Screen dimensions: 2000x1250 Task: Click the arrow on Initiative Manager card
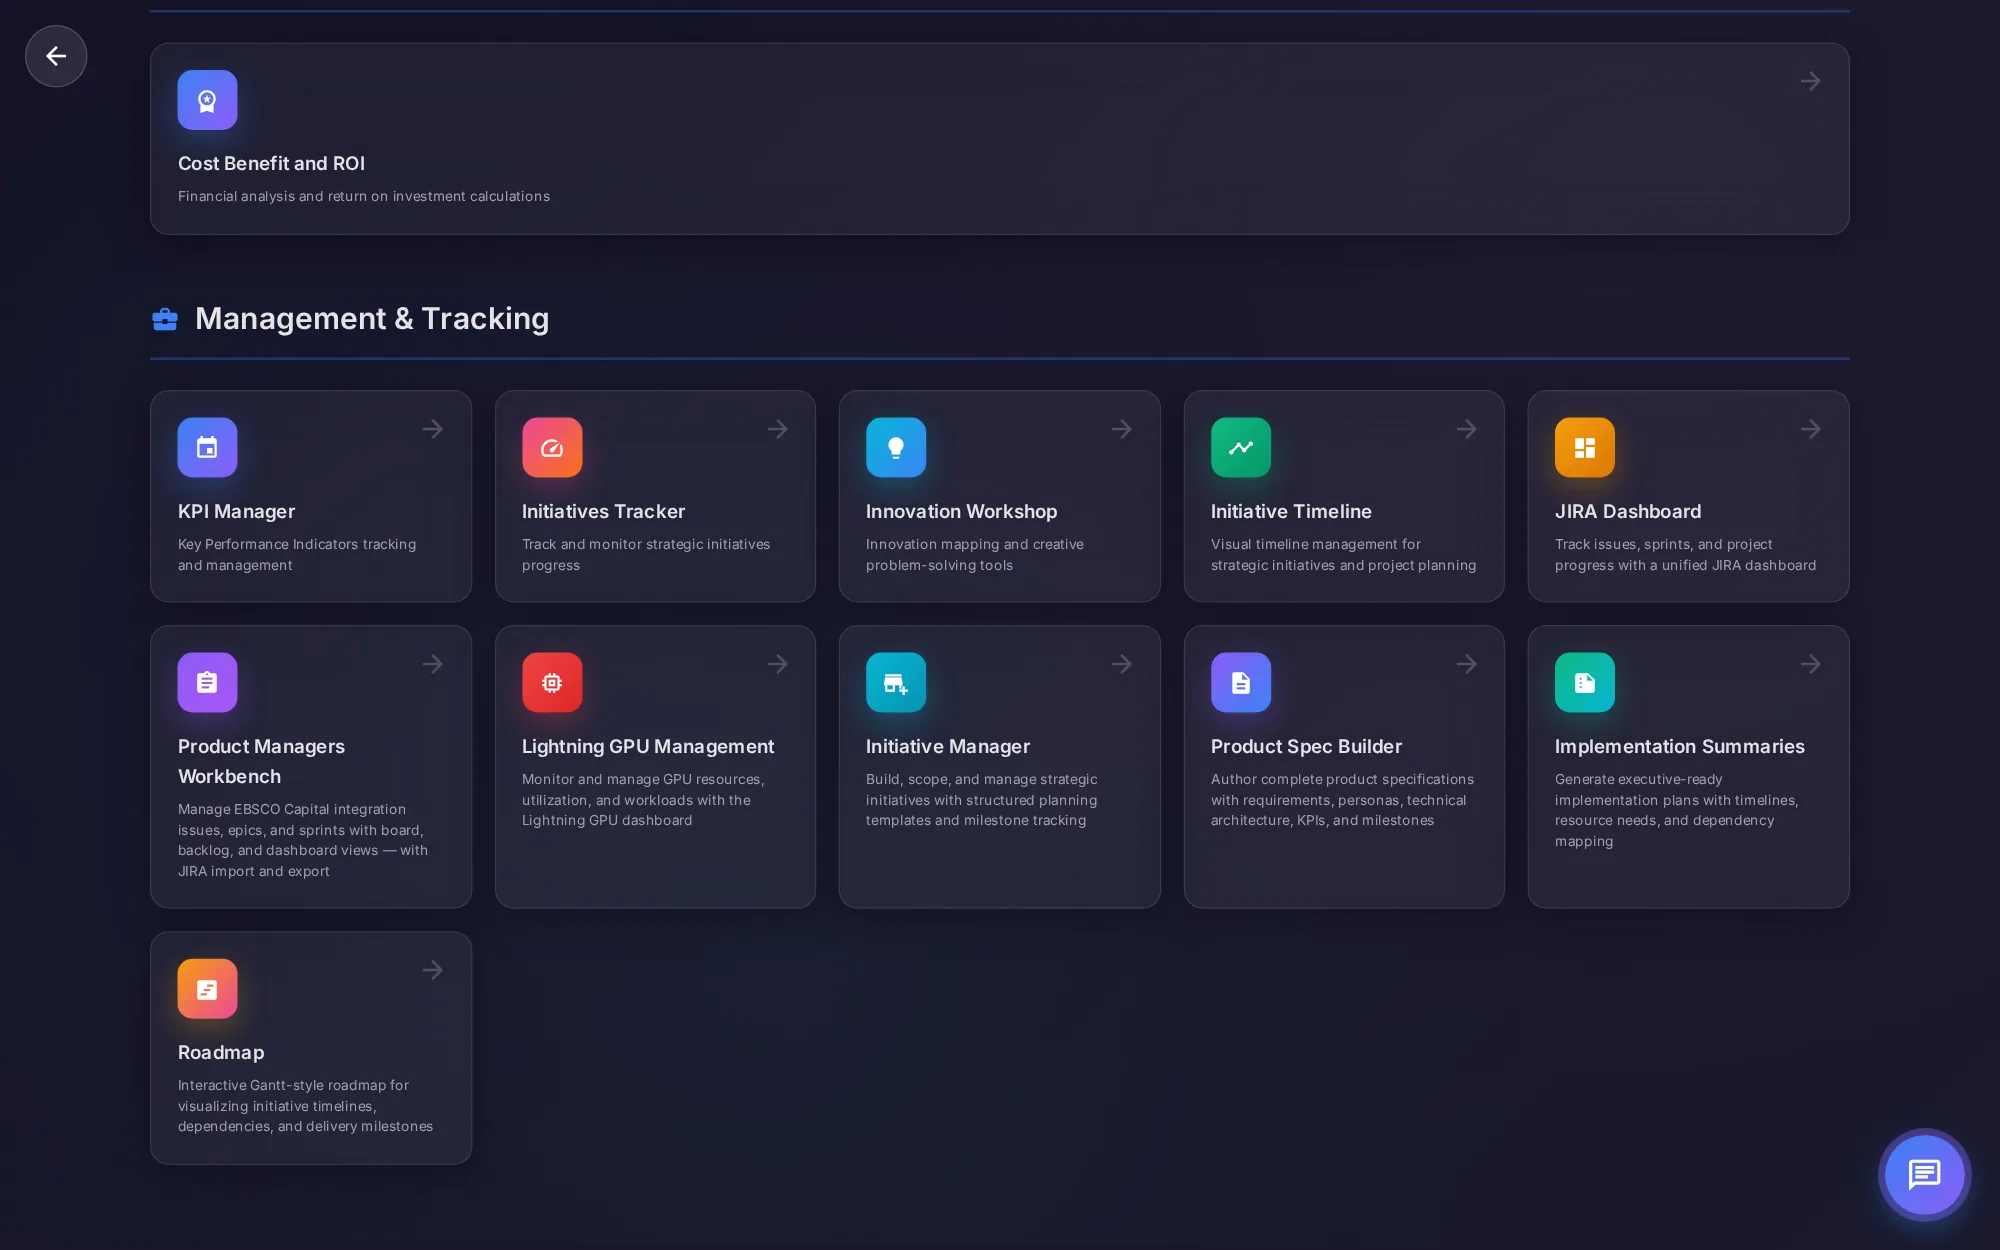tap(1122, 664)
